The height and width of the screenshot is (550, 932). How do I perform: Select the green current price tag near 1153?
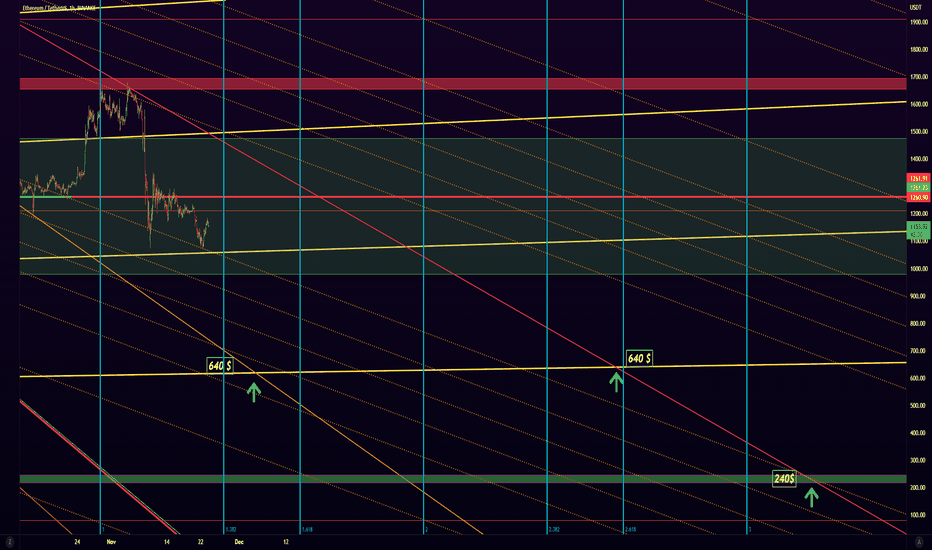(918, 230)
